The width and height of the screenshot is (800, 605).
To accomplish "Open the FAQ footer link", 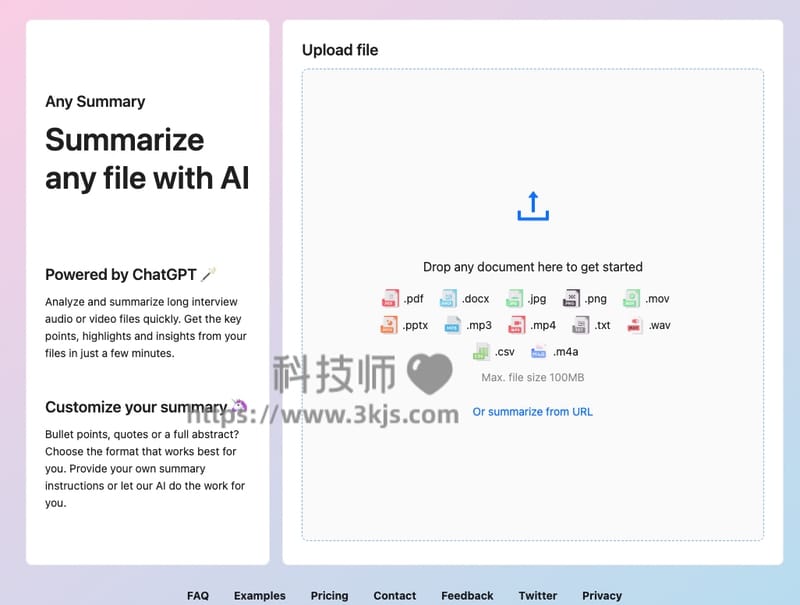I will tap(198, 595).
